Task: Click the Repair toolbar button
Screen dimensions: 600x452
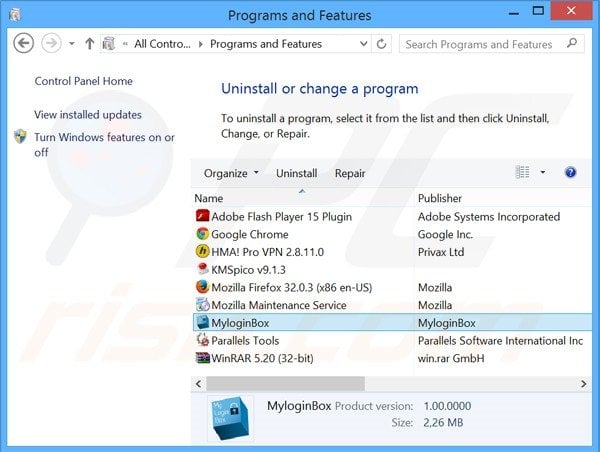Action: pos(350,173)
